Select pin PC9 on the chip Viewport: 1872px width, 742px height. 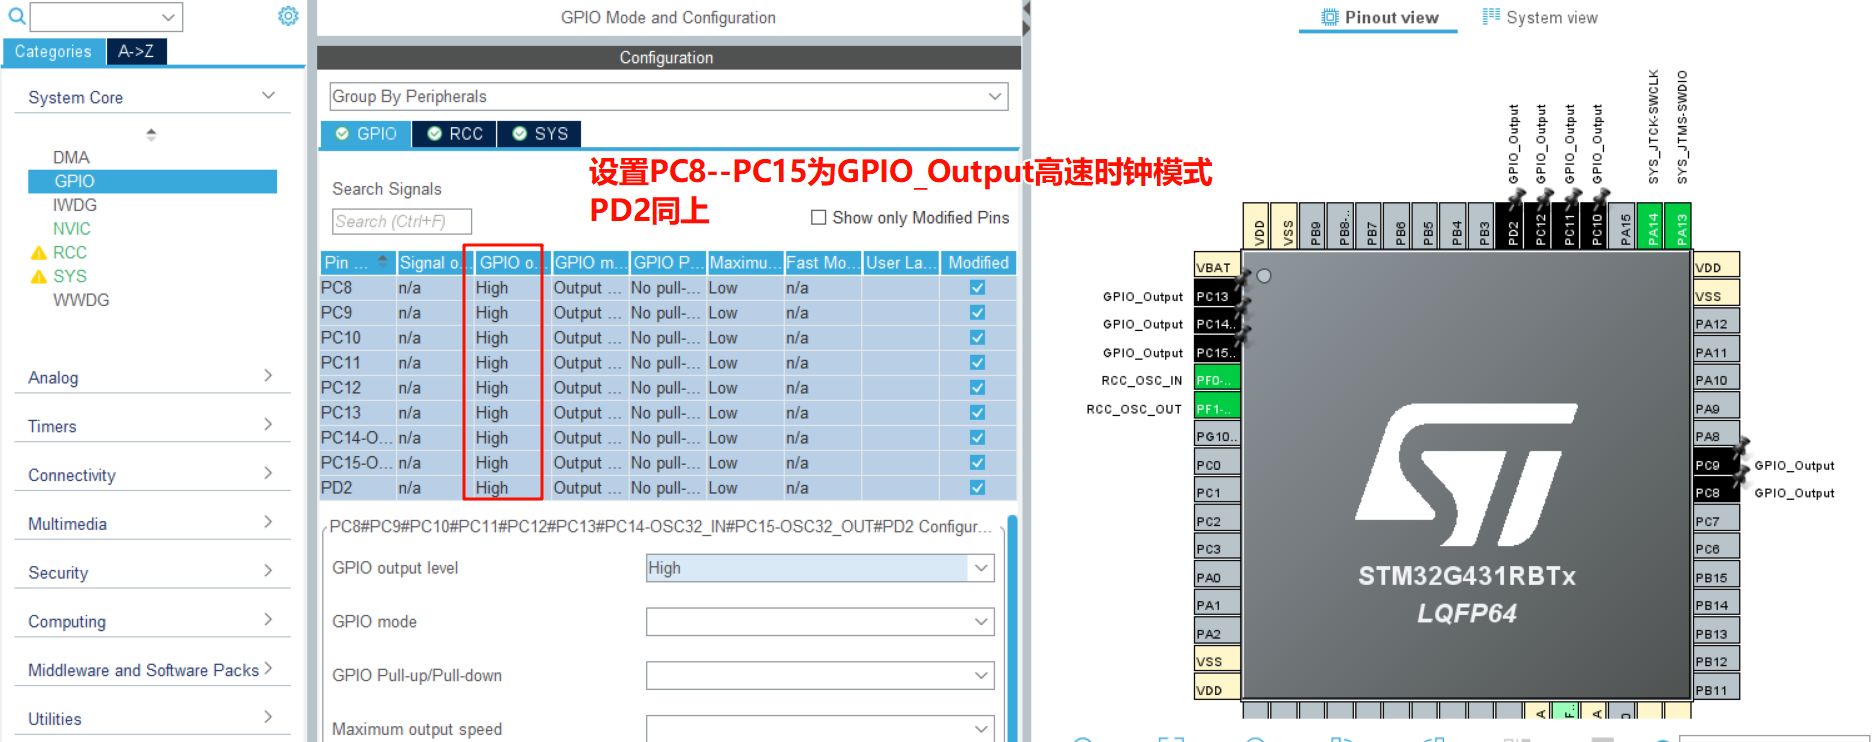click(1716, 465)
